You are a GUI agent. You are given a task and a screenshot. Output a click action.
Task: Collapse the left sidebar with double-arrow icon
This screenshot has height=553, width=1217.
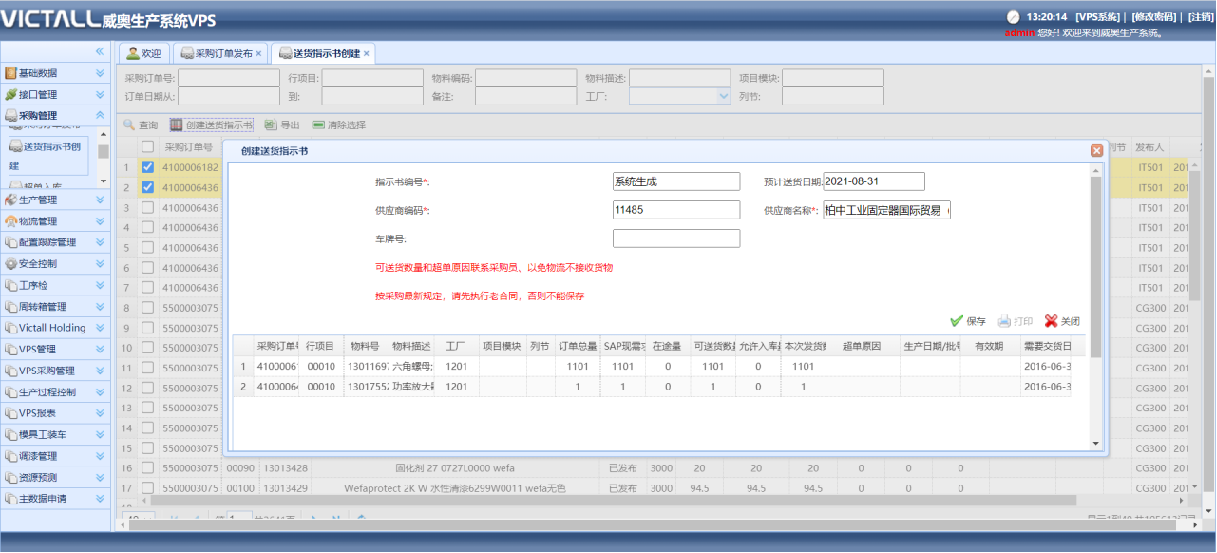pyautogui.click(x=100, y=51)
